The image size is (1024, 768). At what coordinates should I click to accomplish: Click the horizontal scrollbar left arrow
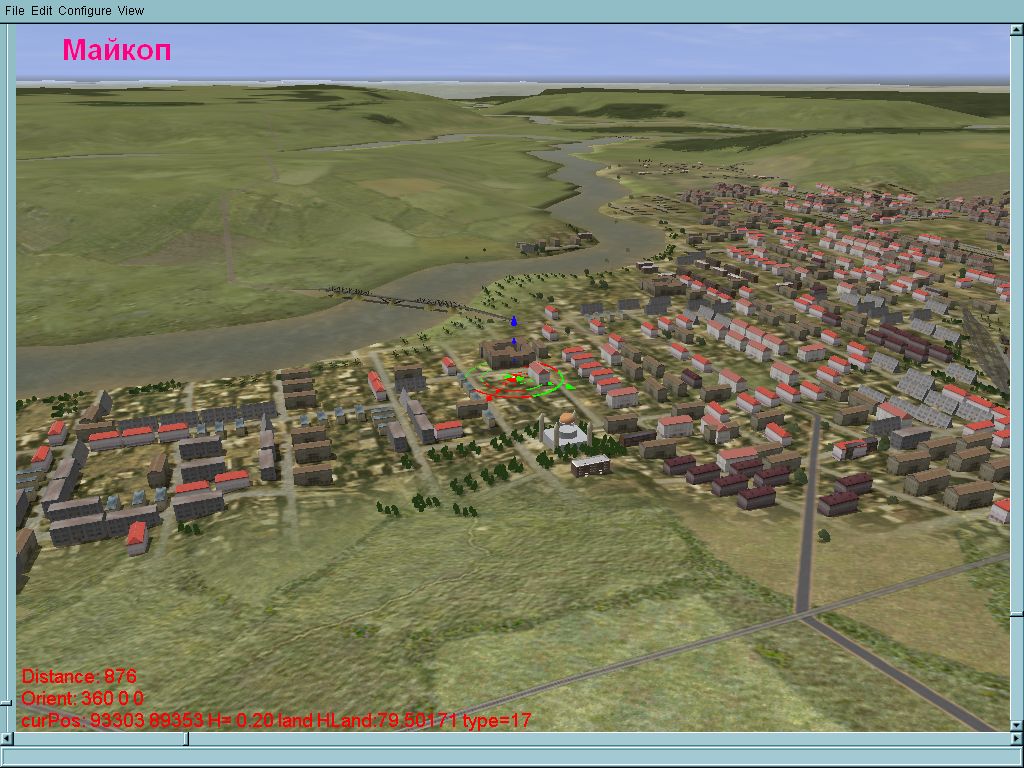(6, 739)
